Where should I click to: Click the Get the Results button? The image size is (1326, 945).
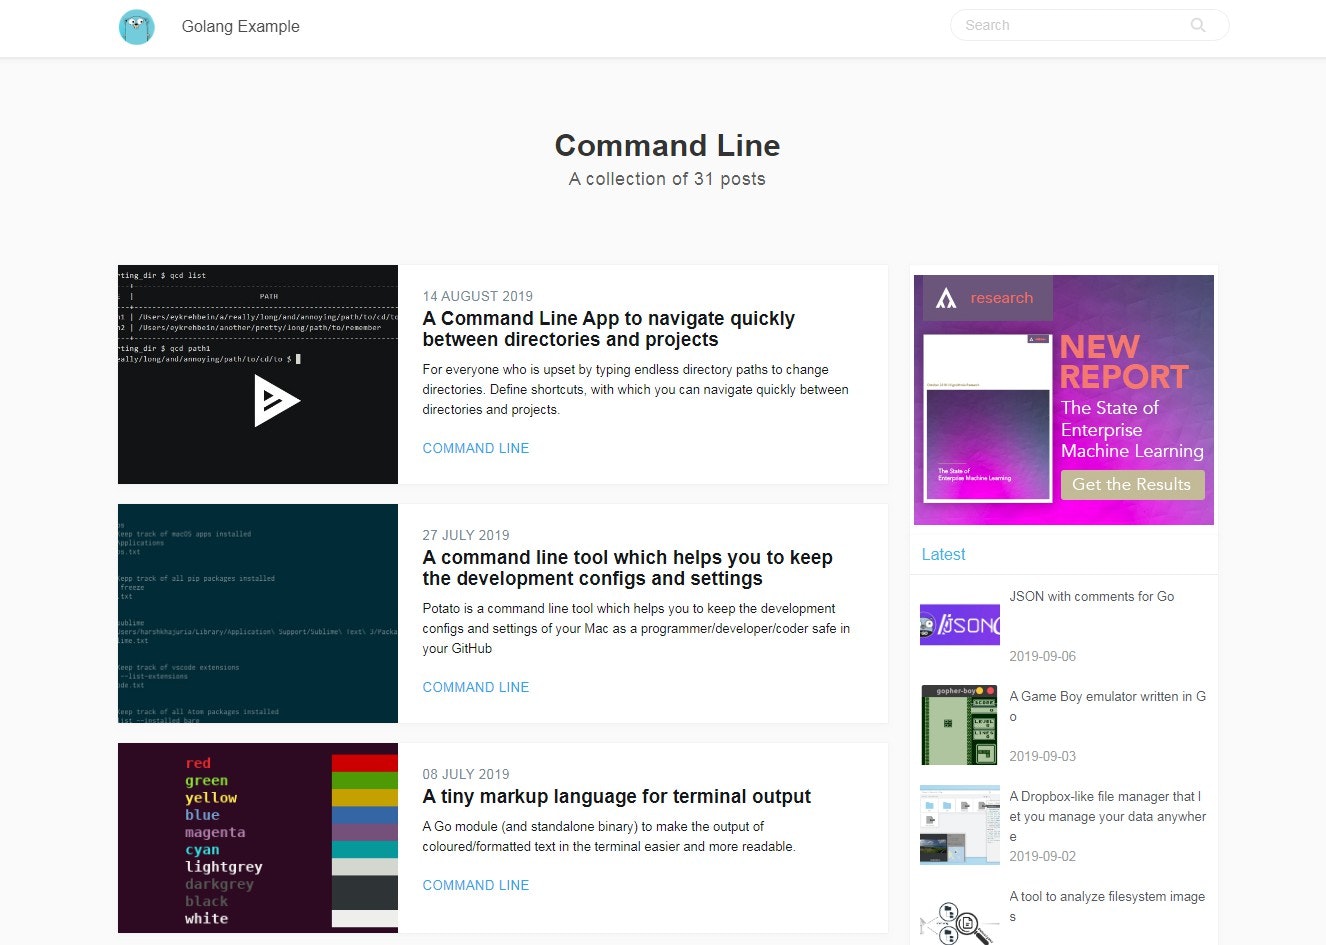[x=1132, y=485]
